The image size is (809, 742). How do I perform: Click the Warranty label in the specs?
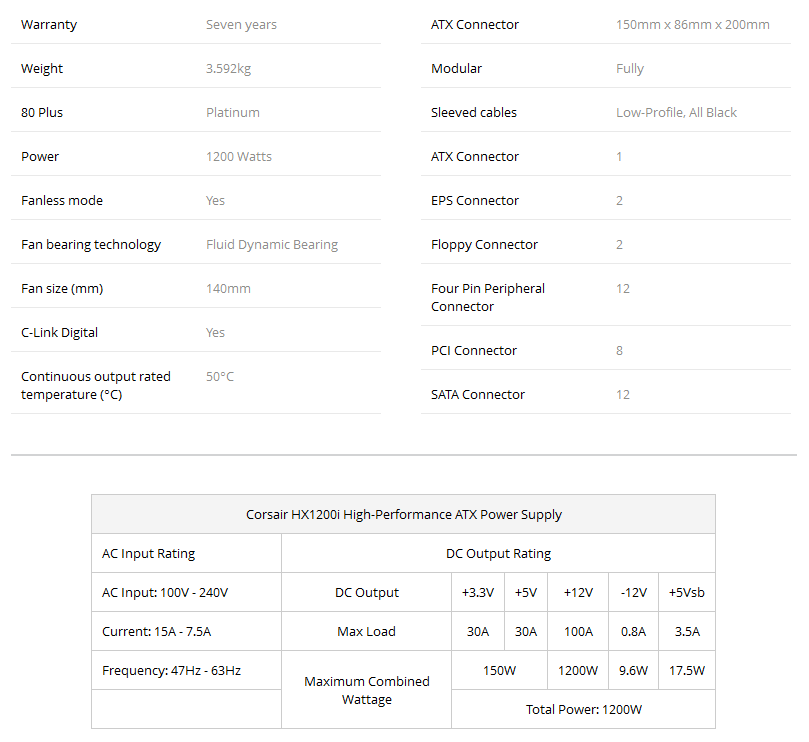click(x=48, y=24)
